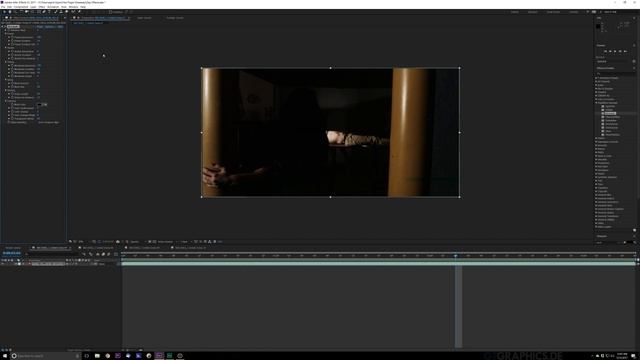Screen dimensions: 640x360
Task: Toggle Hide Shy Layers in timeline
Action: tap(98, 254)
